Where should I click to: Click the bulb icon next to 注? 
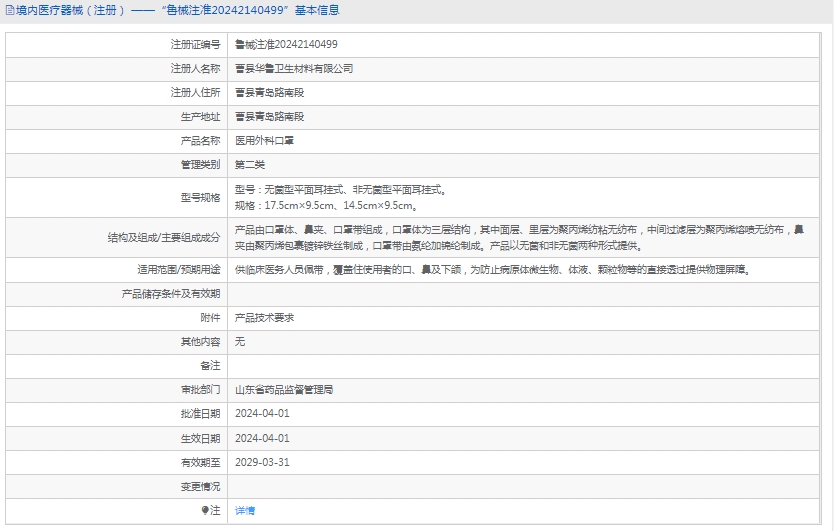click(205, 510)
